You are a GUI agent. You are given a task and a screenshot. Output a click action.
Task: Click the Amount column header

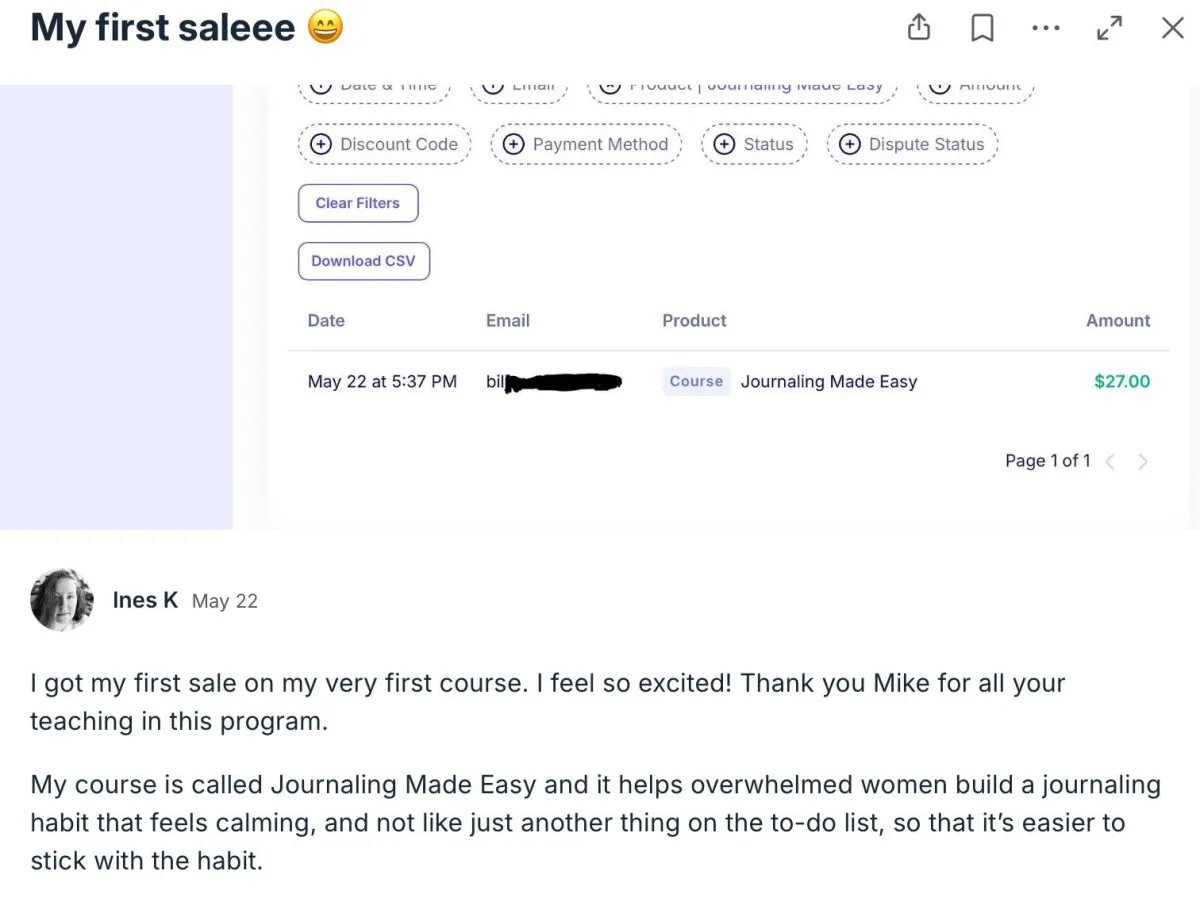tap(1118, 321)
